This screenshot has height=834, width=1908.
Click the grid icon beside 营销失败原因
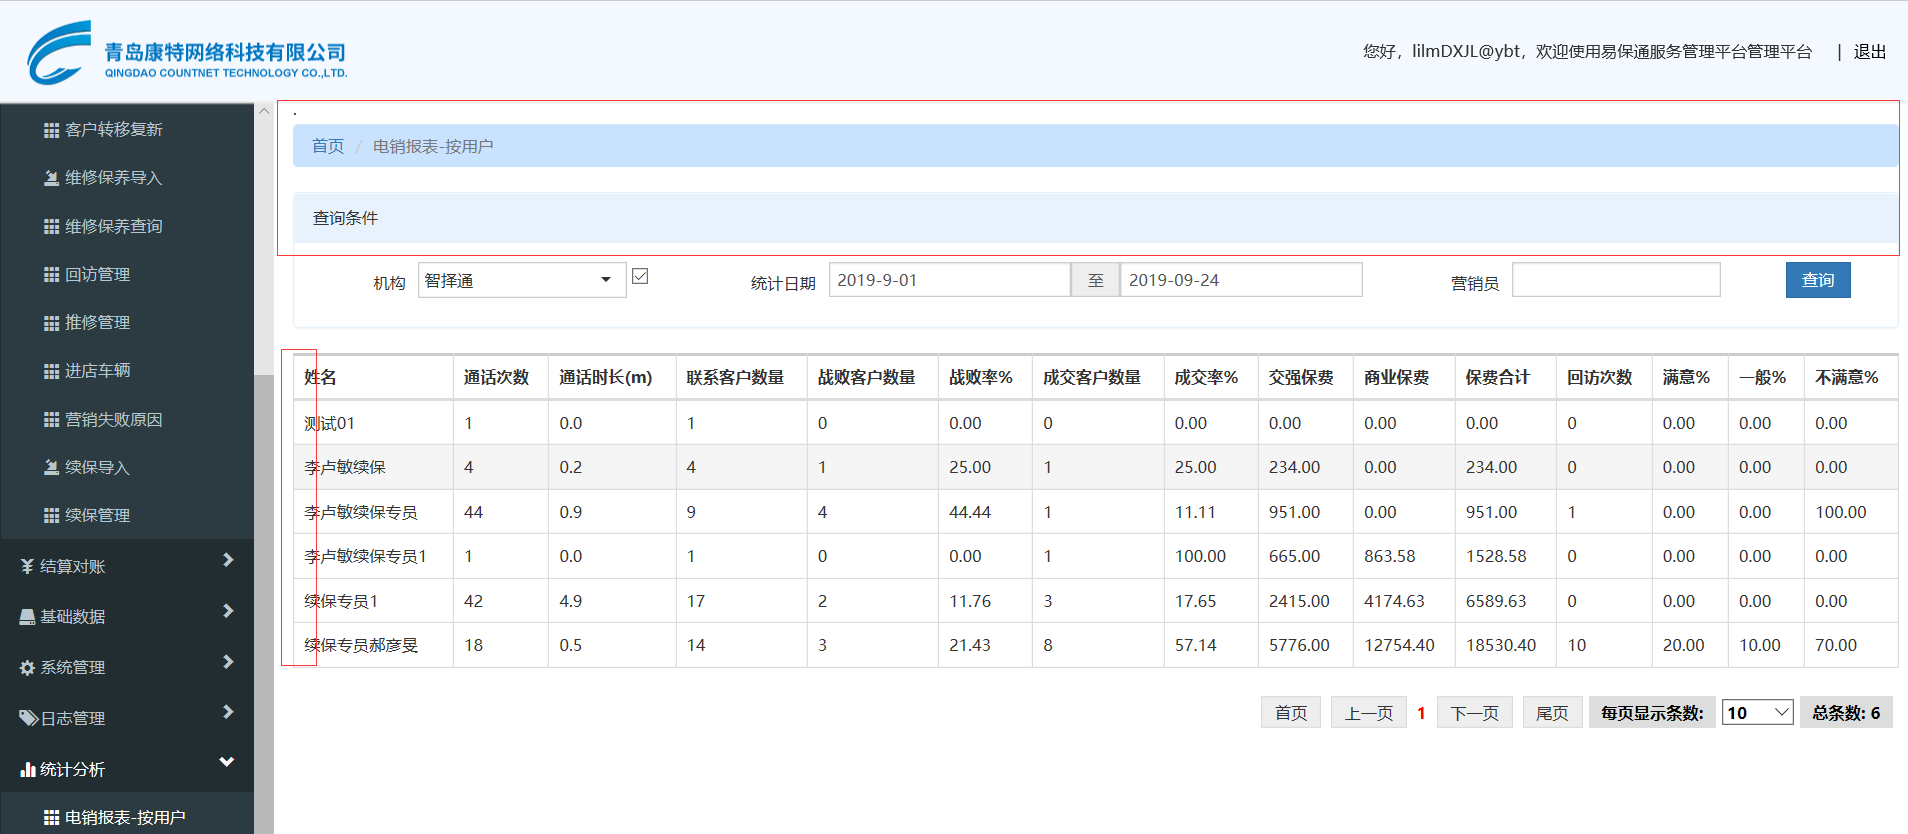pos(51,420)
